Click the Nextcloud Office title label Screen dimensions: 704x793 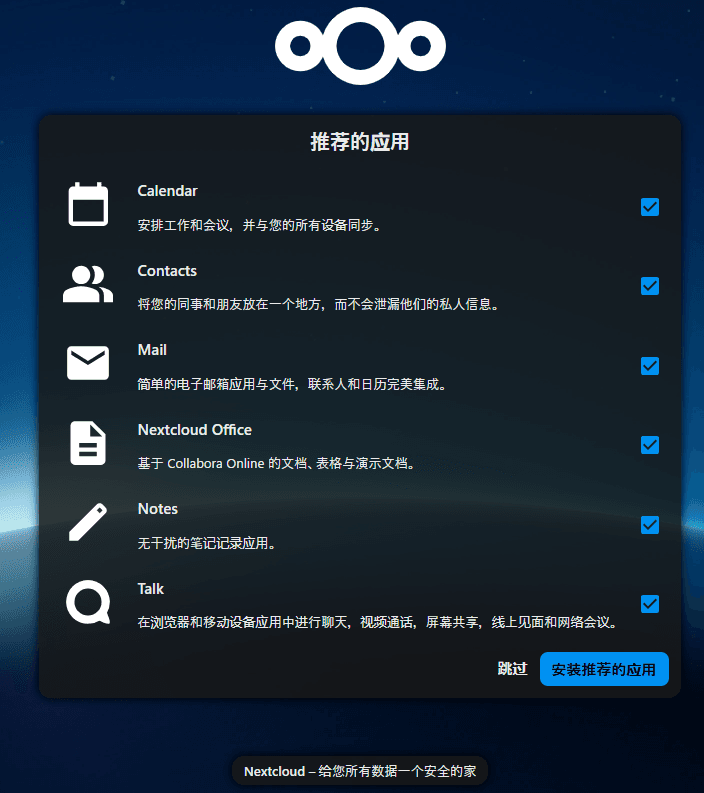click(194, 430)
